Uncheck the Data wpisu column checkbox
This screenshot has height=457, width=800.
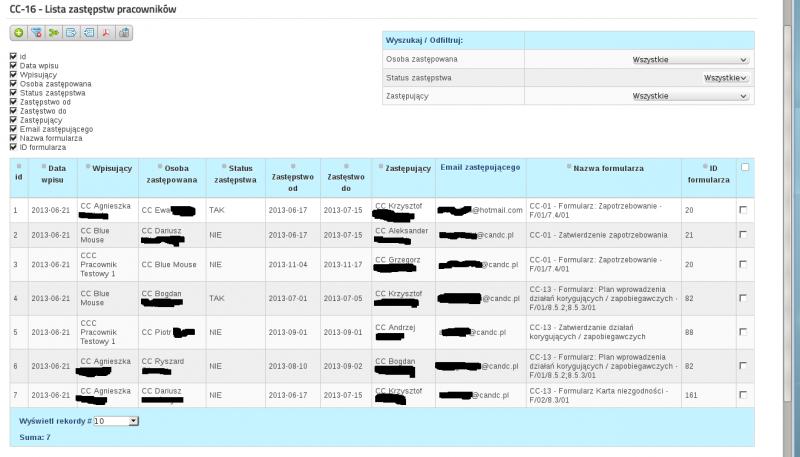click(x=13, y=65)
